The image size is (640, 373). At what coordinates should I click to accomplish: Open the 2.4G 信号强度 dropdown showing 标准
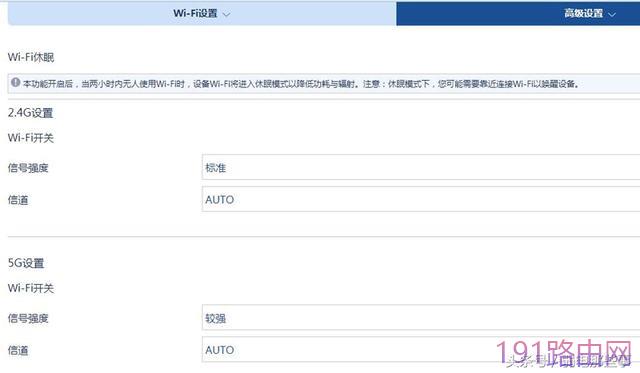pyautogui.click(x=421, y=167)
